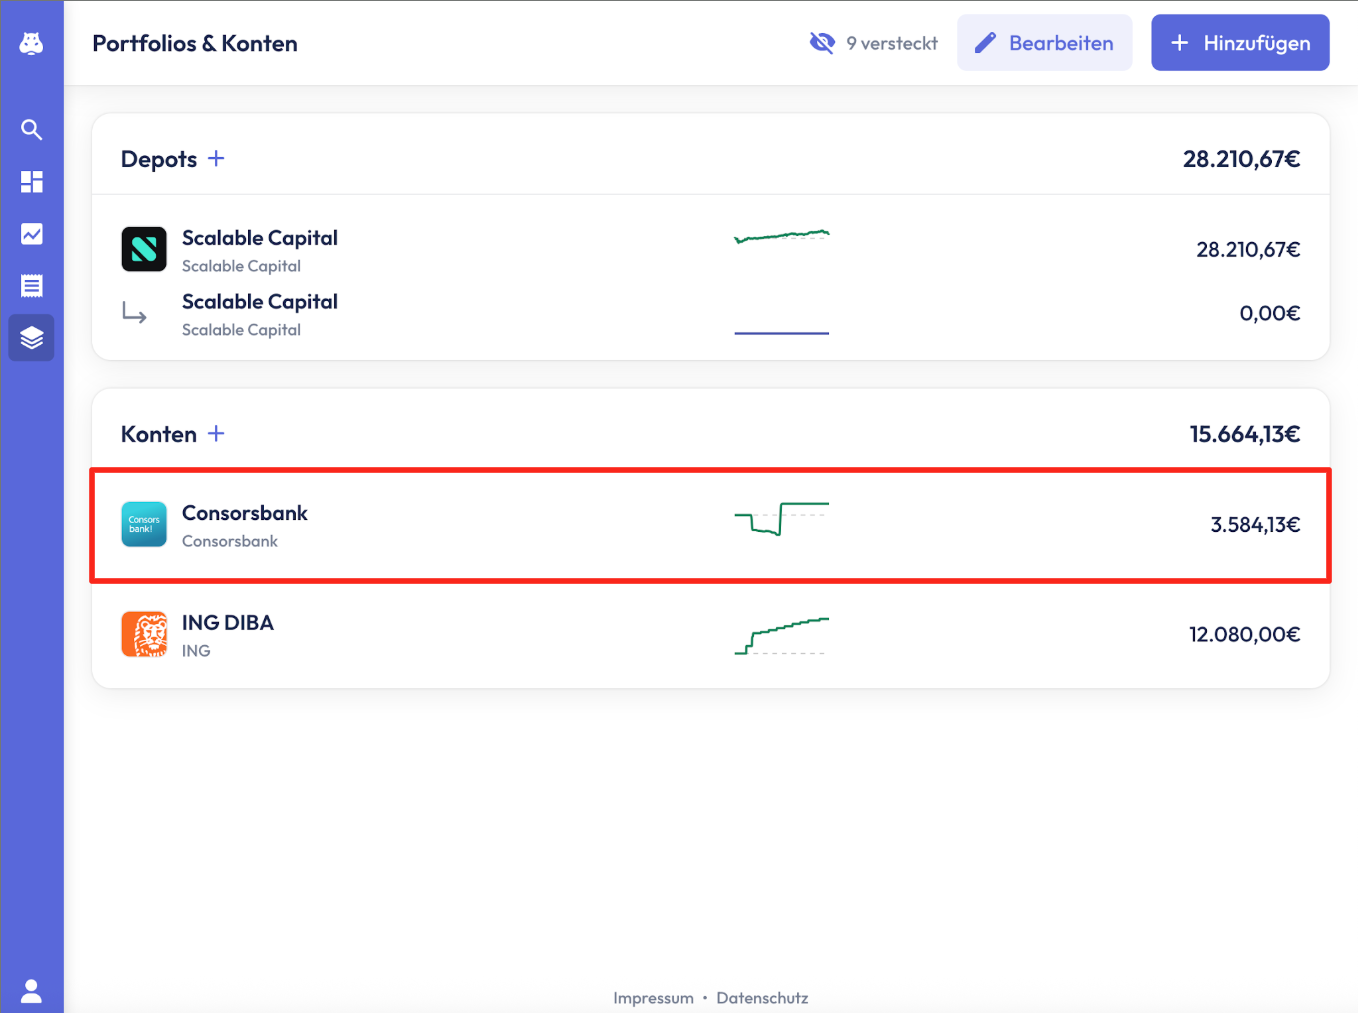Click the Scalable Capital logo icon
The image size is (1358, 1013).
point(144,249)
